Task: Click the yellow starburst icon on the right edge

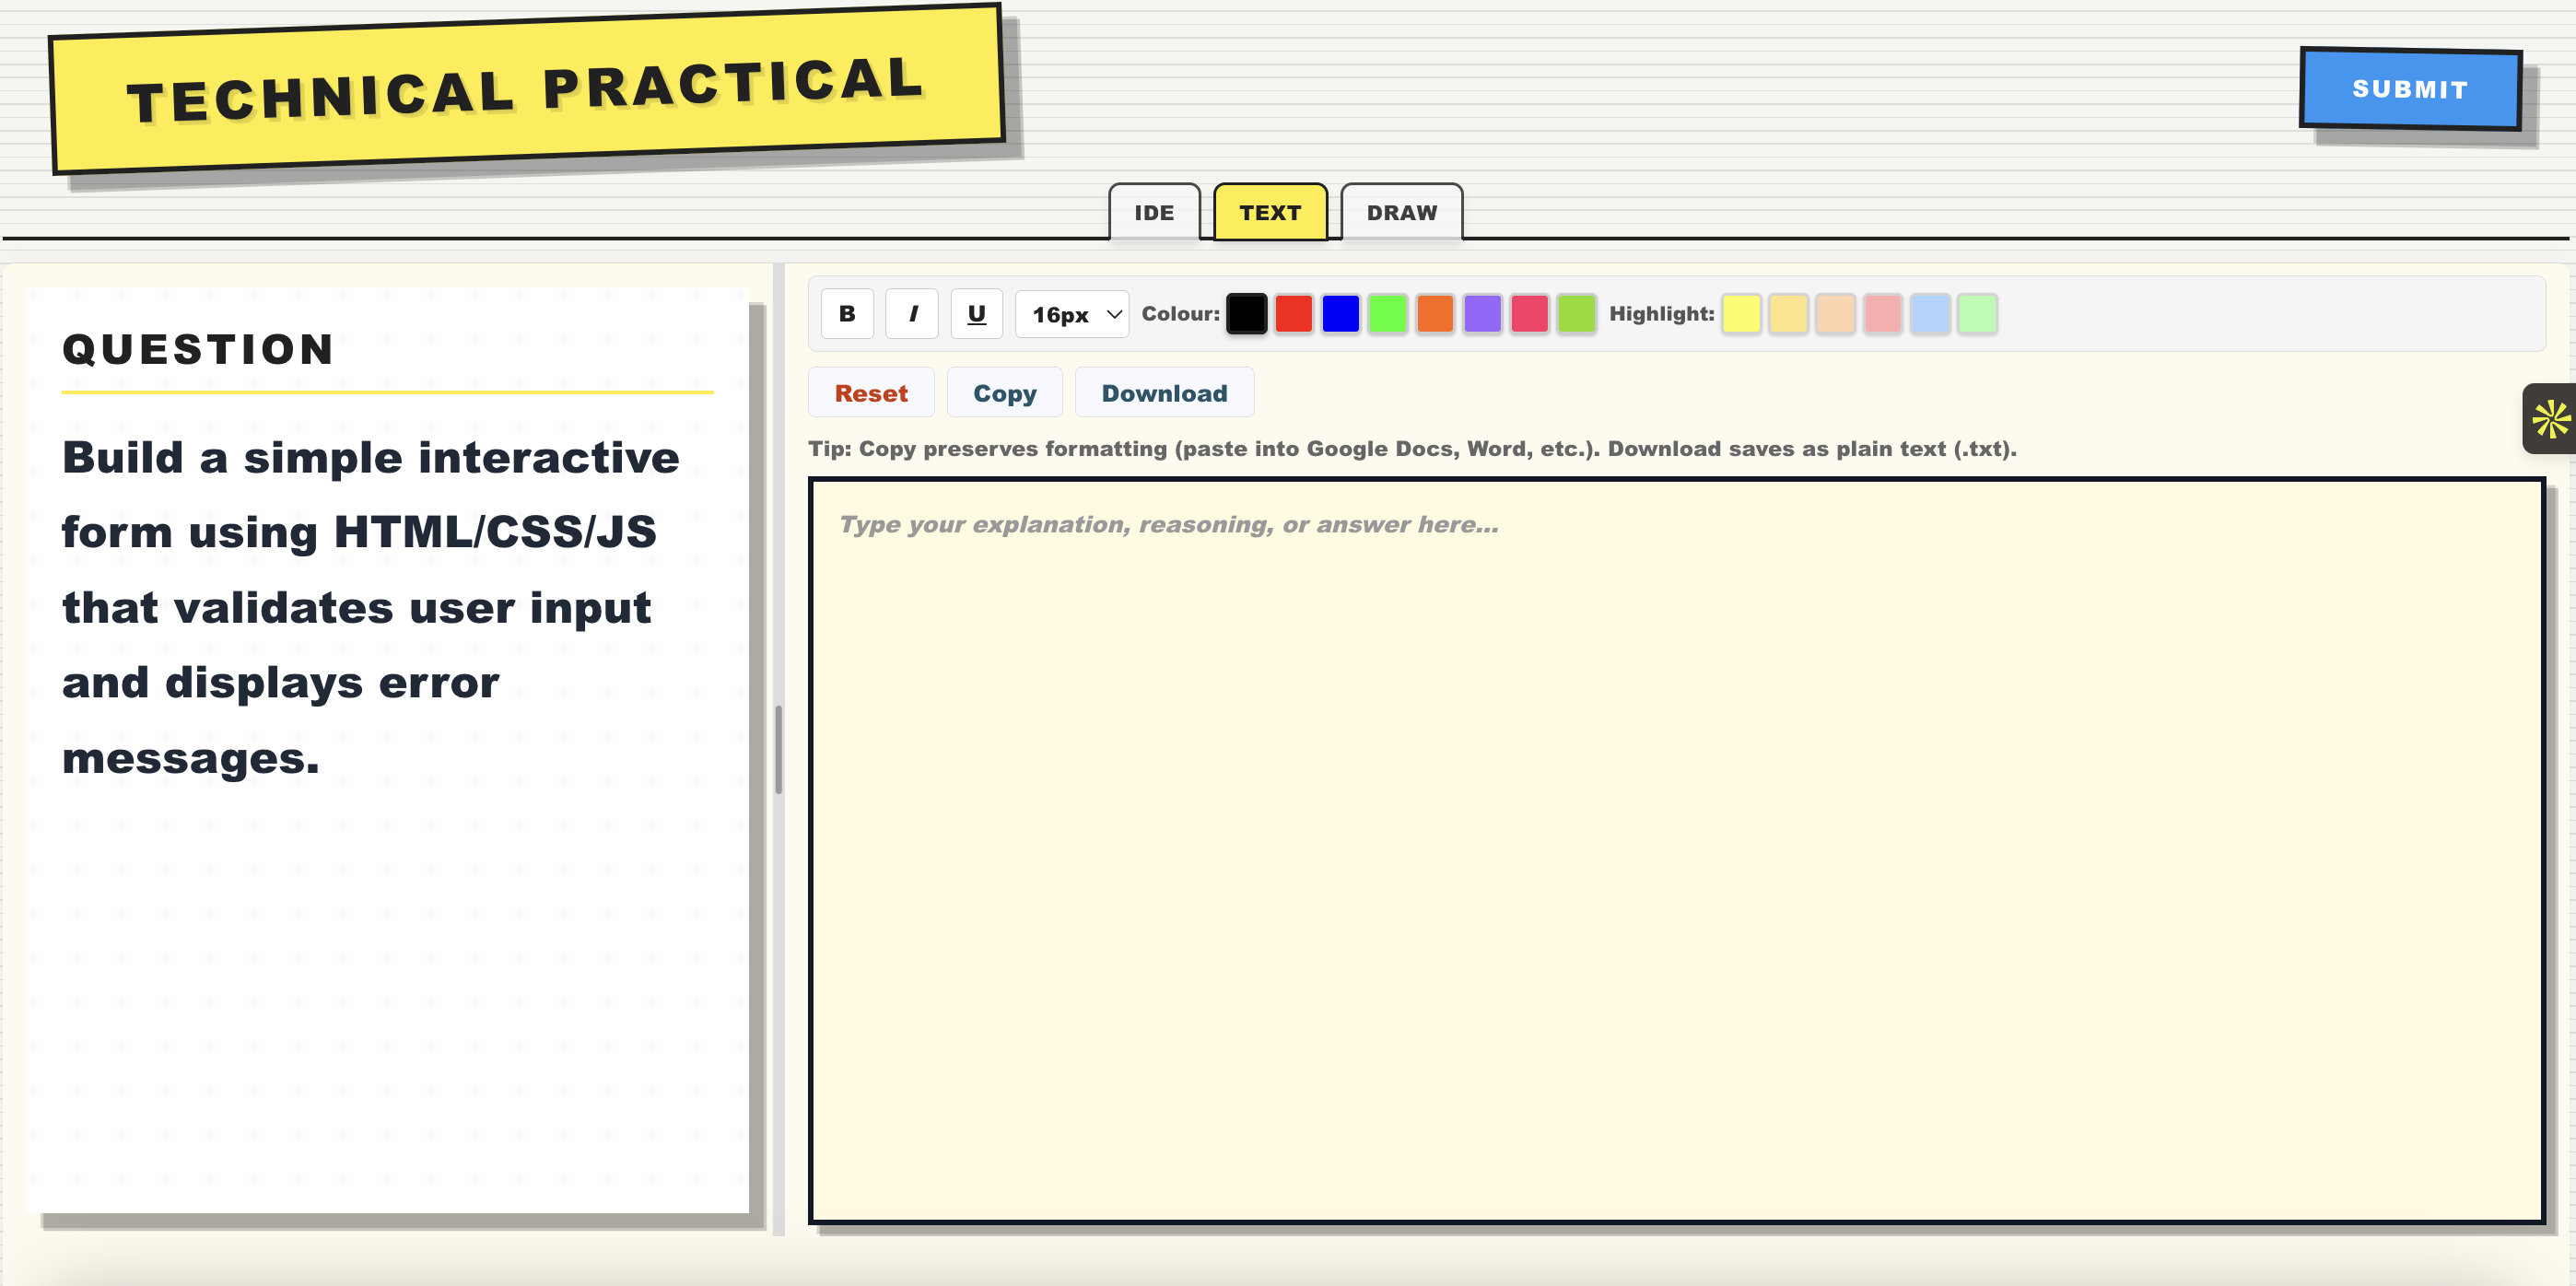Action: pyautogui.click(x=2550, y=418)
